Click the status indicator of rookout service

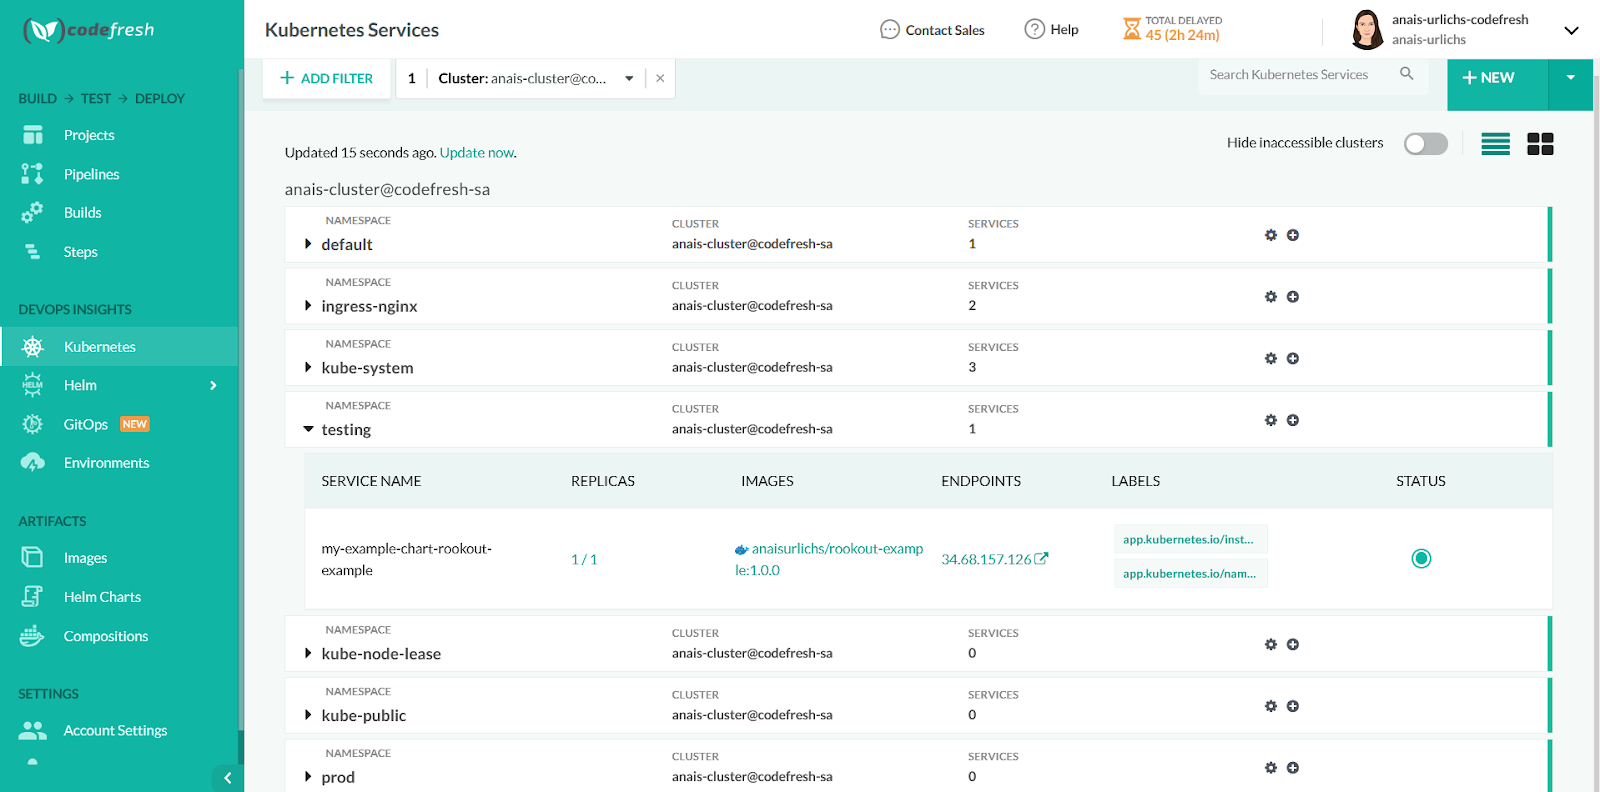tap(1421, 559)
